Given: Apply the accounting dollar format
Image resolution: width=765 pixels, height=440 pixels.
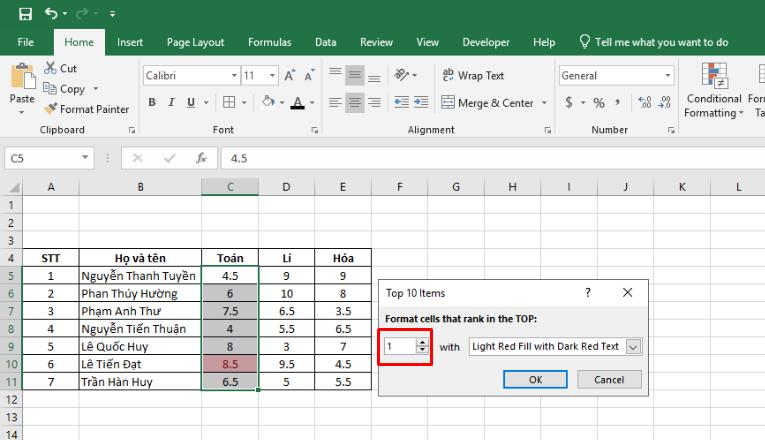Looking at the screenshot, I should (569, 102).
